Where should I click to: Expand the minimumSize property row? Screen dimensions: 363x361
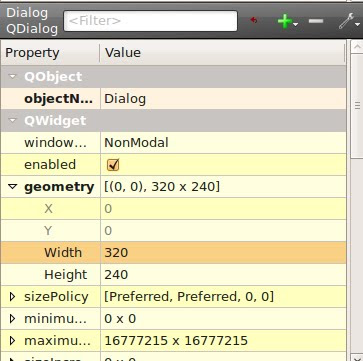click(x=12, y=318)
